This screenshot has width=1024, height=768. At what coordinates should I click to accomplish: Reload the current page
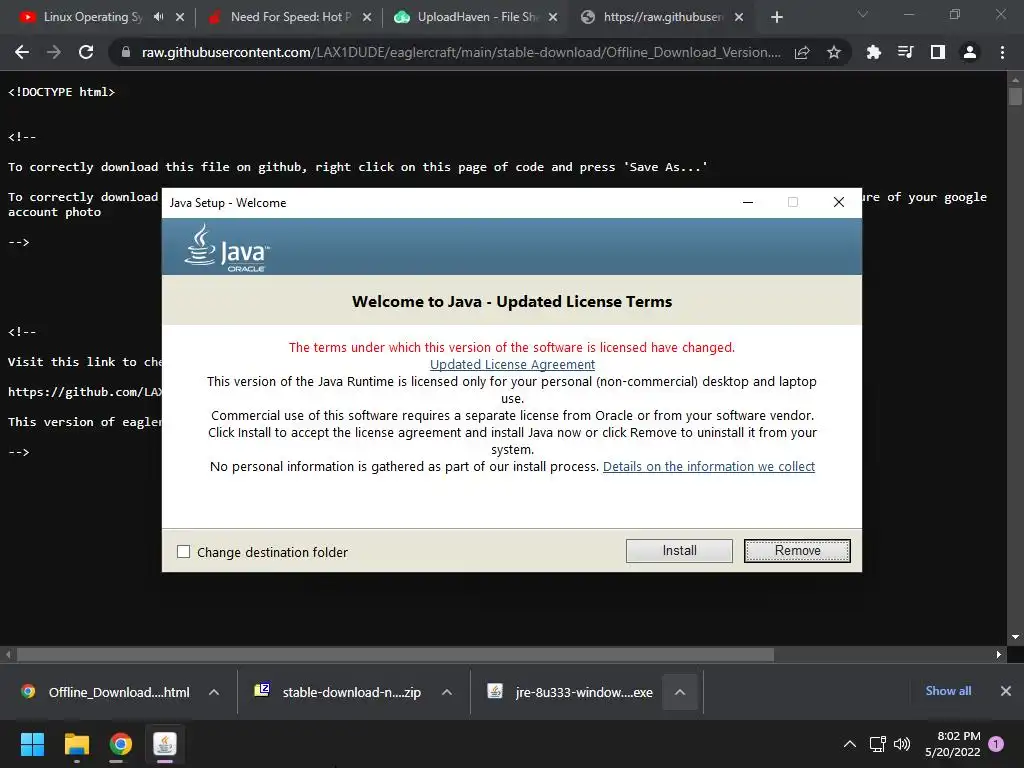pyautogui.click(x=86, y=52)
